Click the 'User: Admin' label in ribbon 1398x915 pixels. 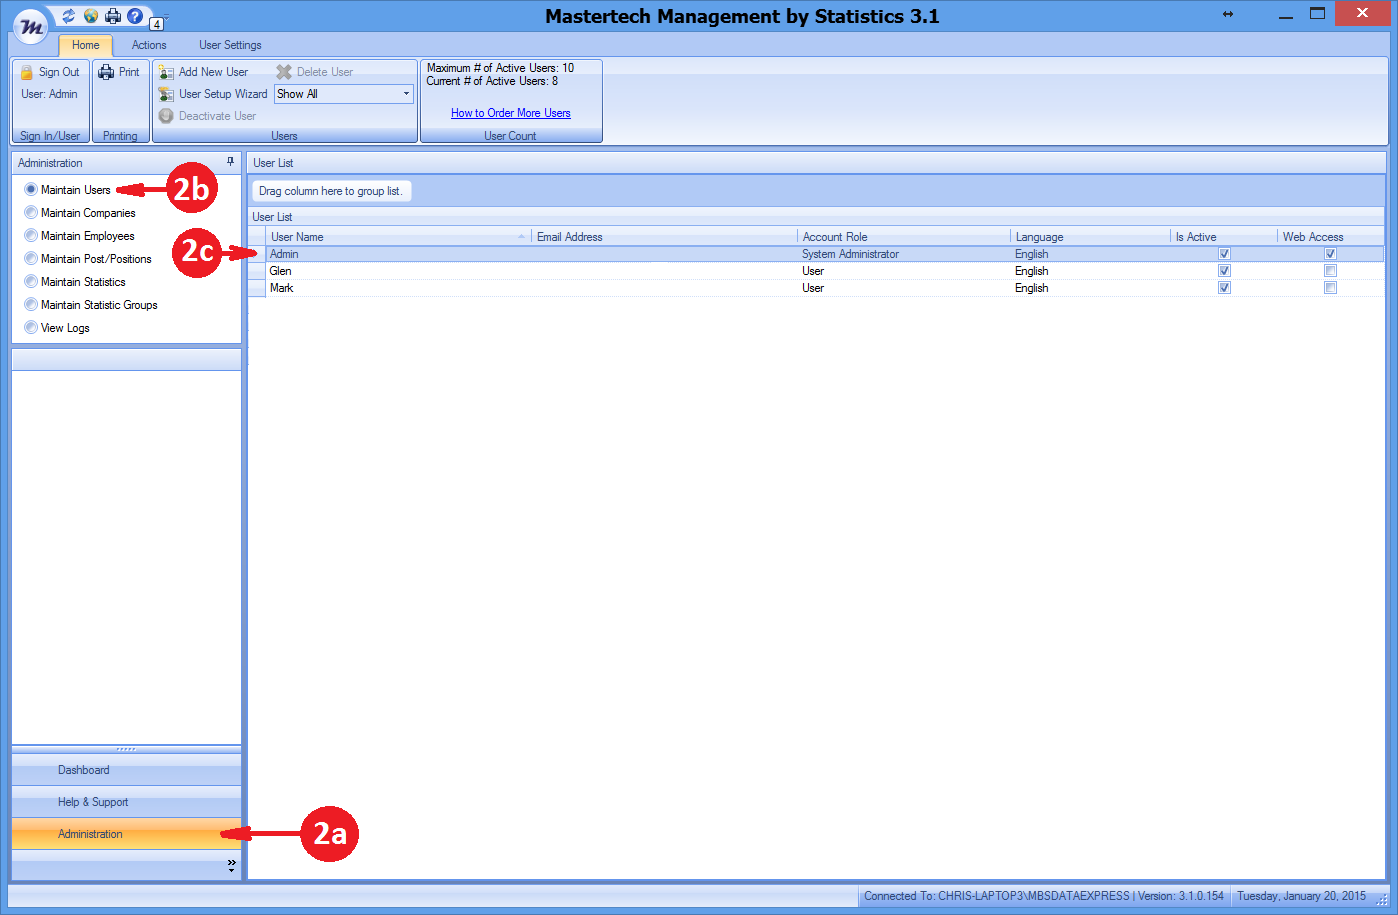pyautogui.click(x=49, y=94)
